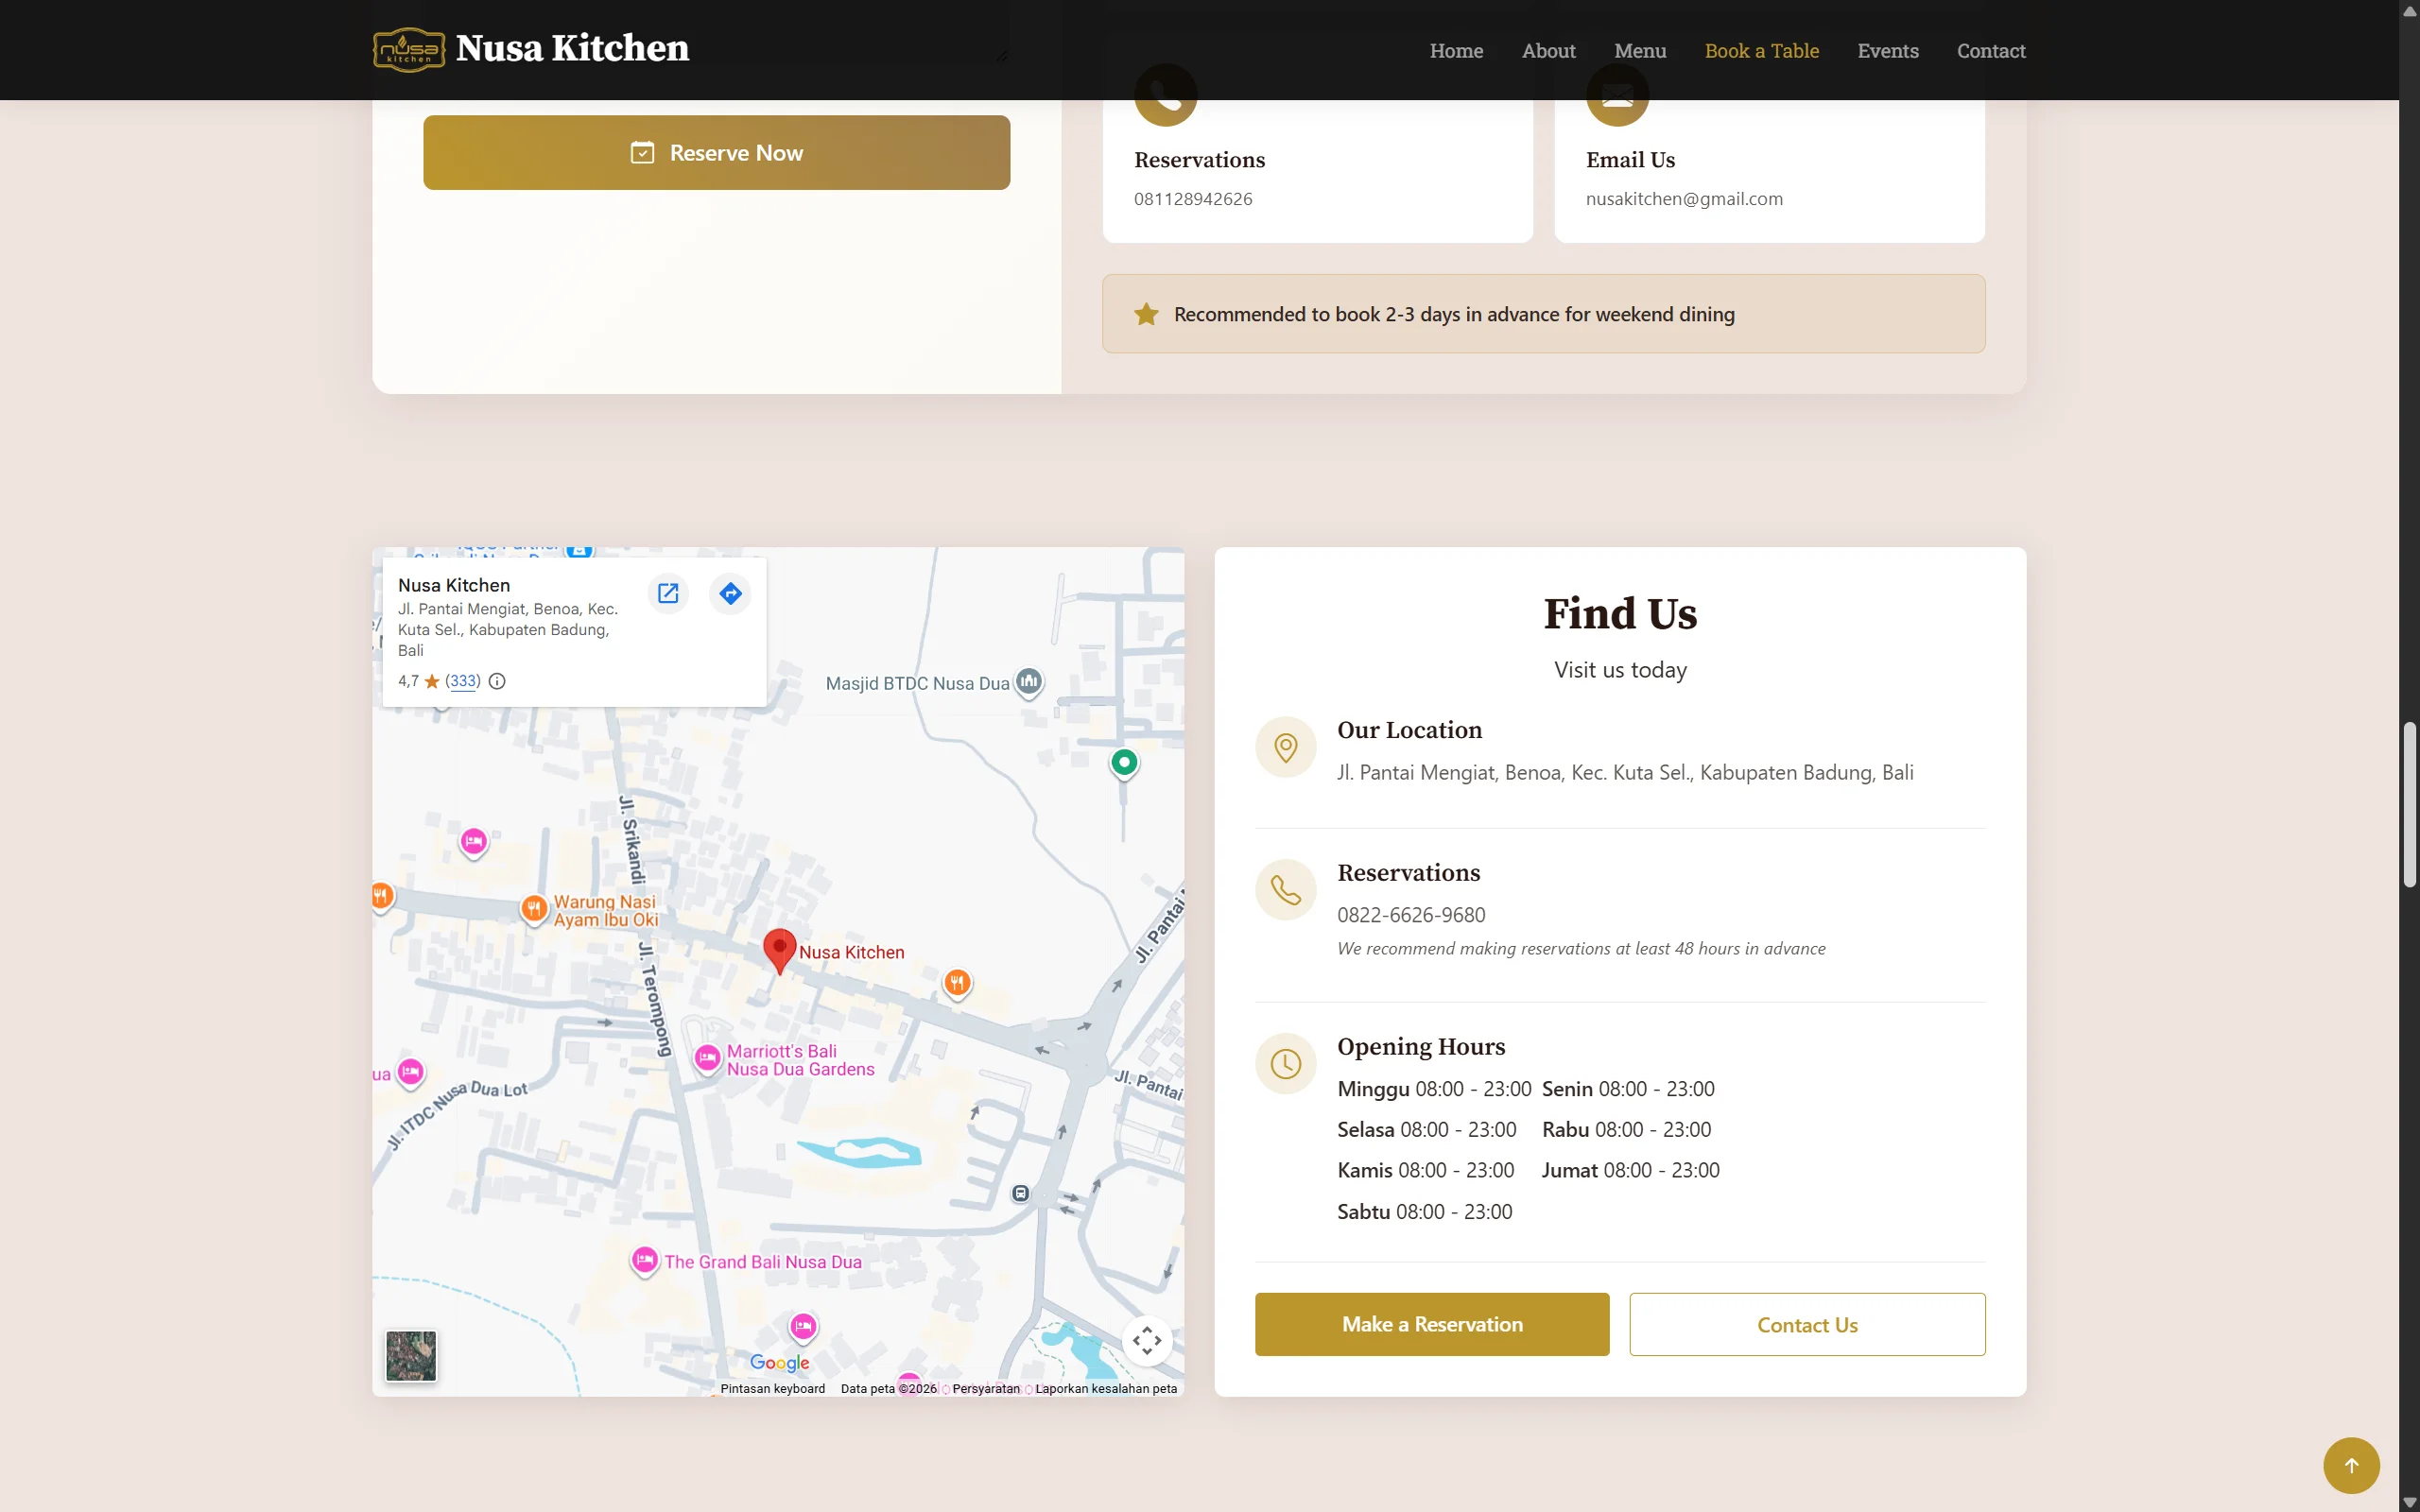Open the About page in navigation
The image size is (2420, 1512).
coord(1548,51)
